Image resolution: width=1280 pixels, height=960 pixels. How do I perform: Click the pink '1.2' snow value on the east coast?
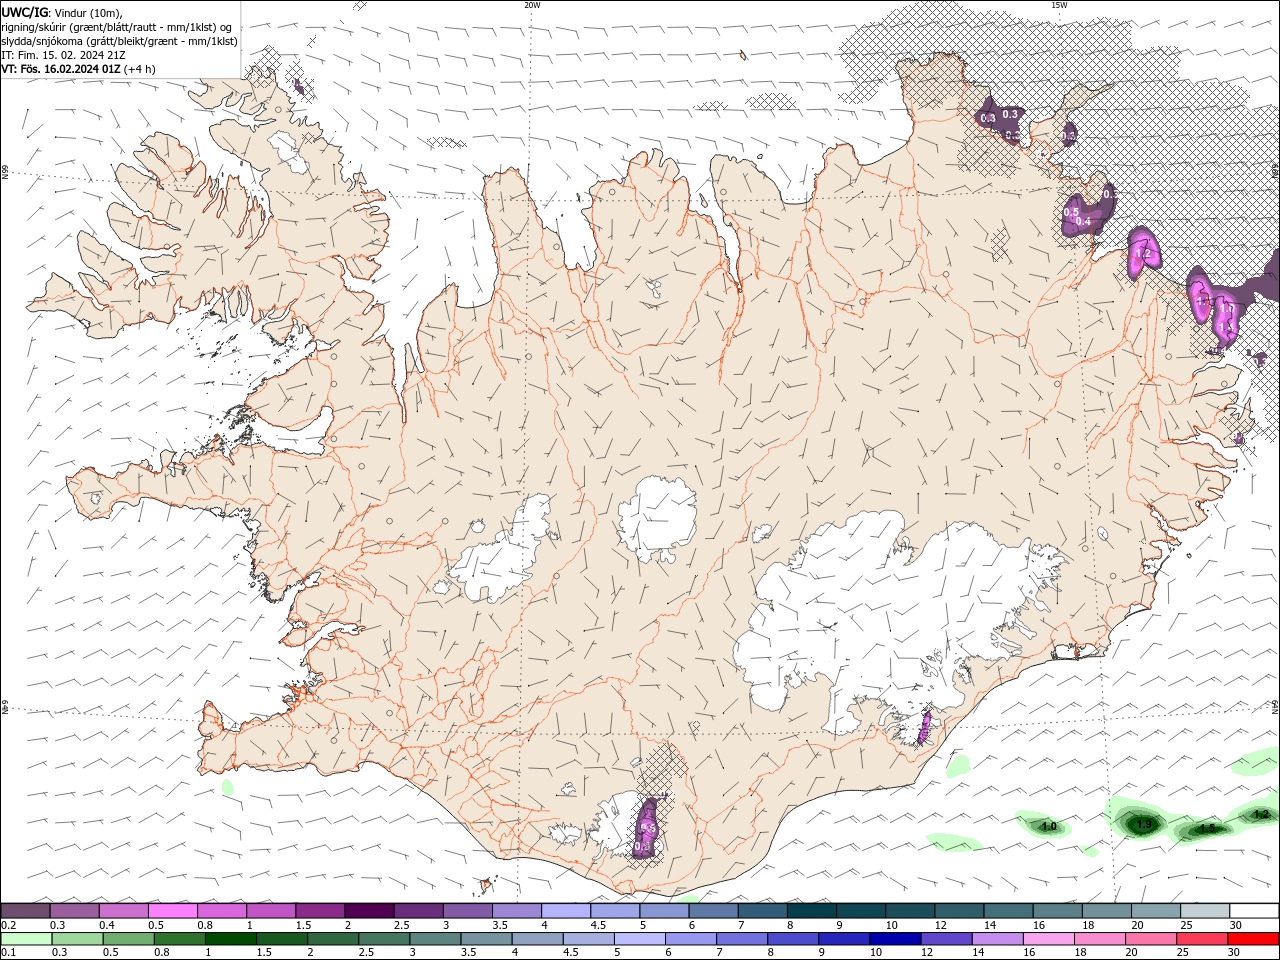[1145, 255]
